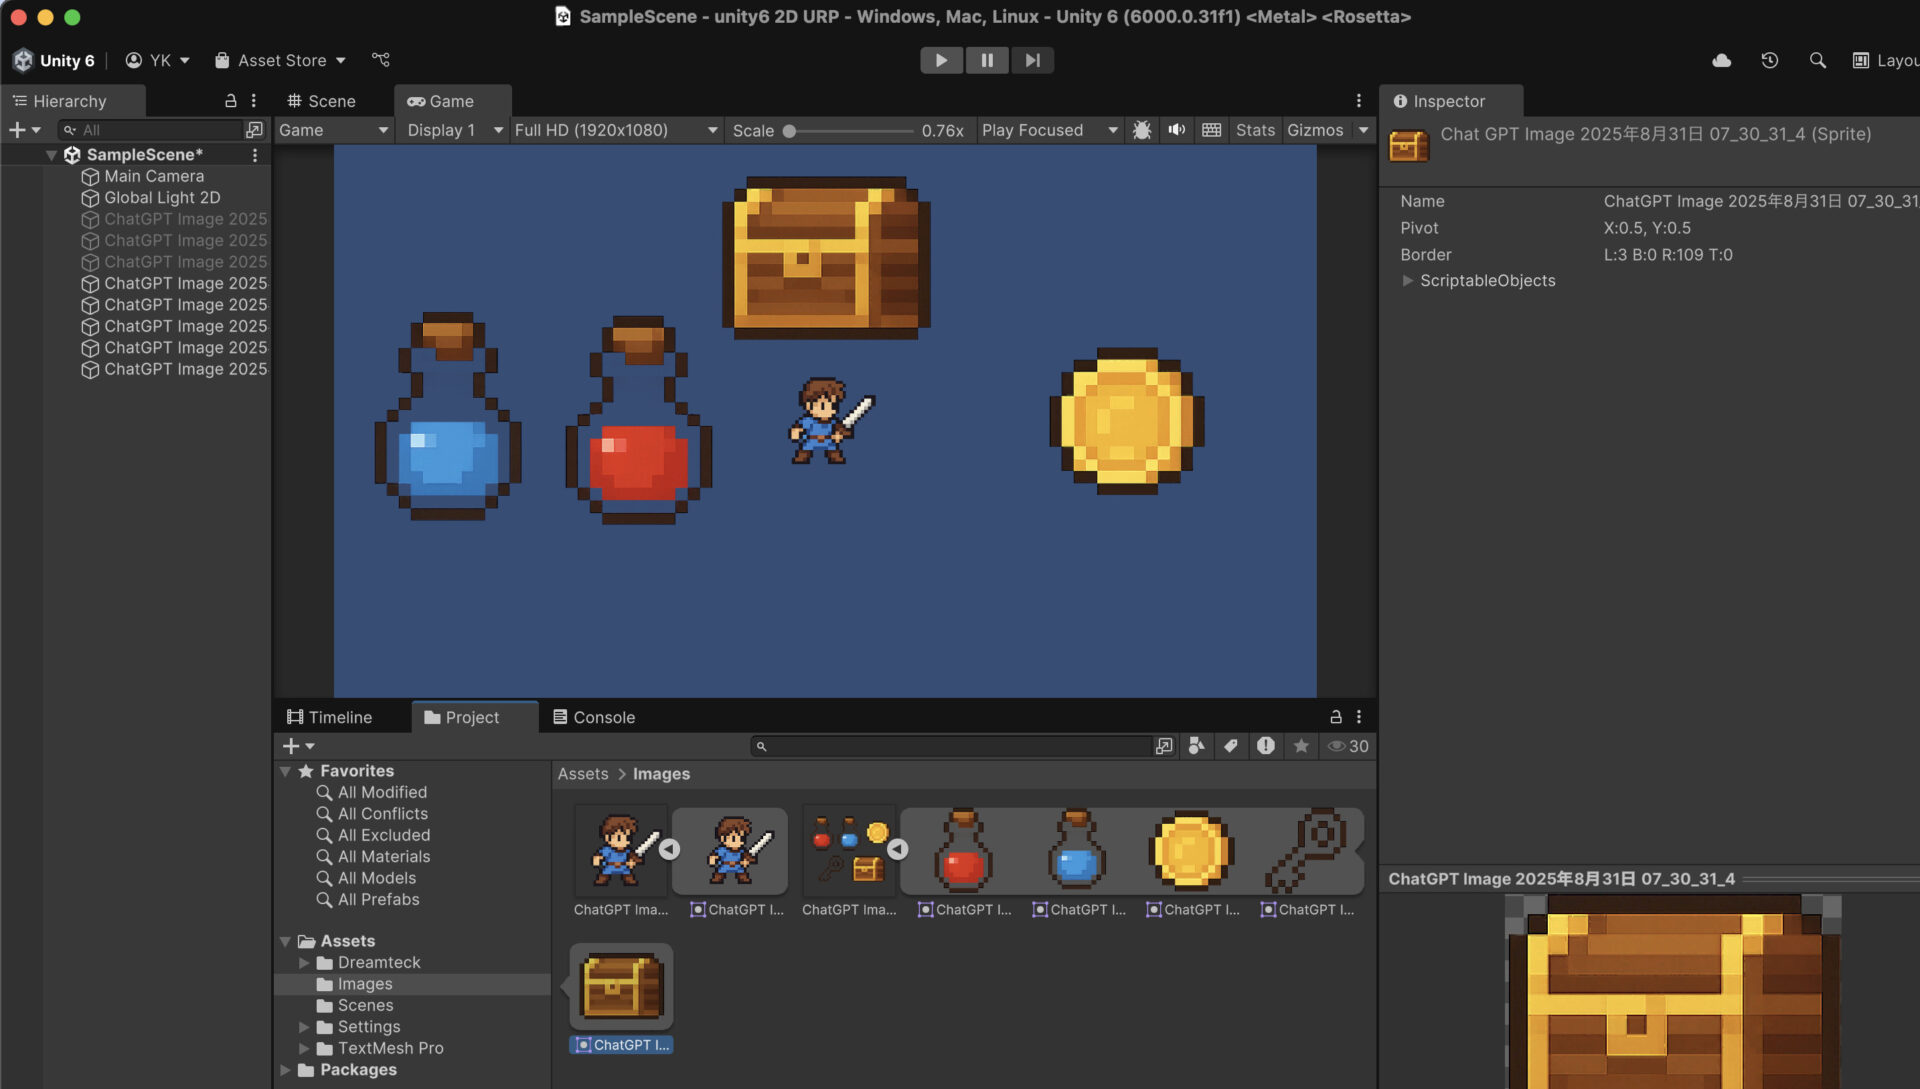Screen dimensions: 1920x1089
Task: Open the Full HD resolution dropdown
Action: coord(615,130)
